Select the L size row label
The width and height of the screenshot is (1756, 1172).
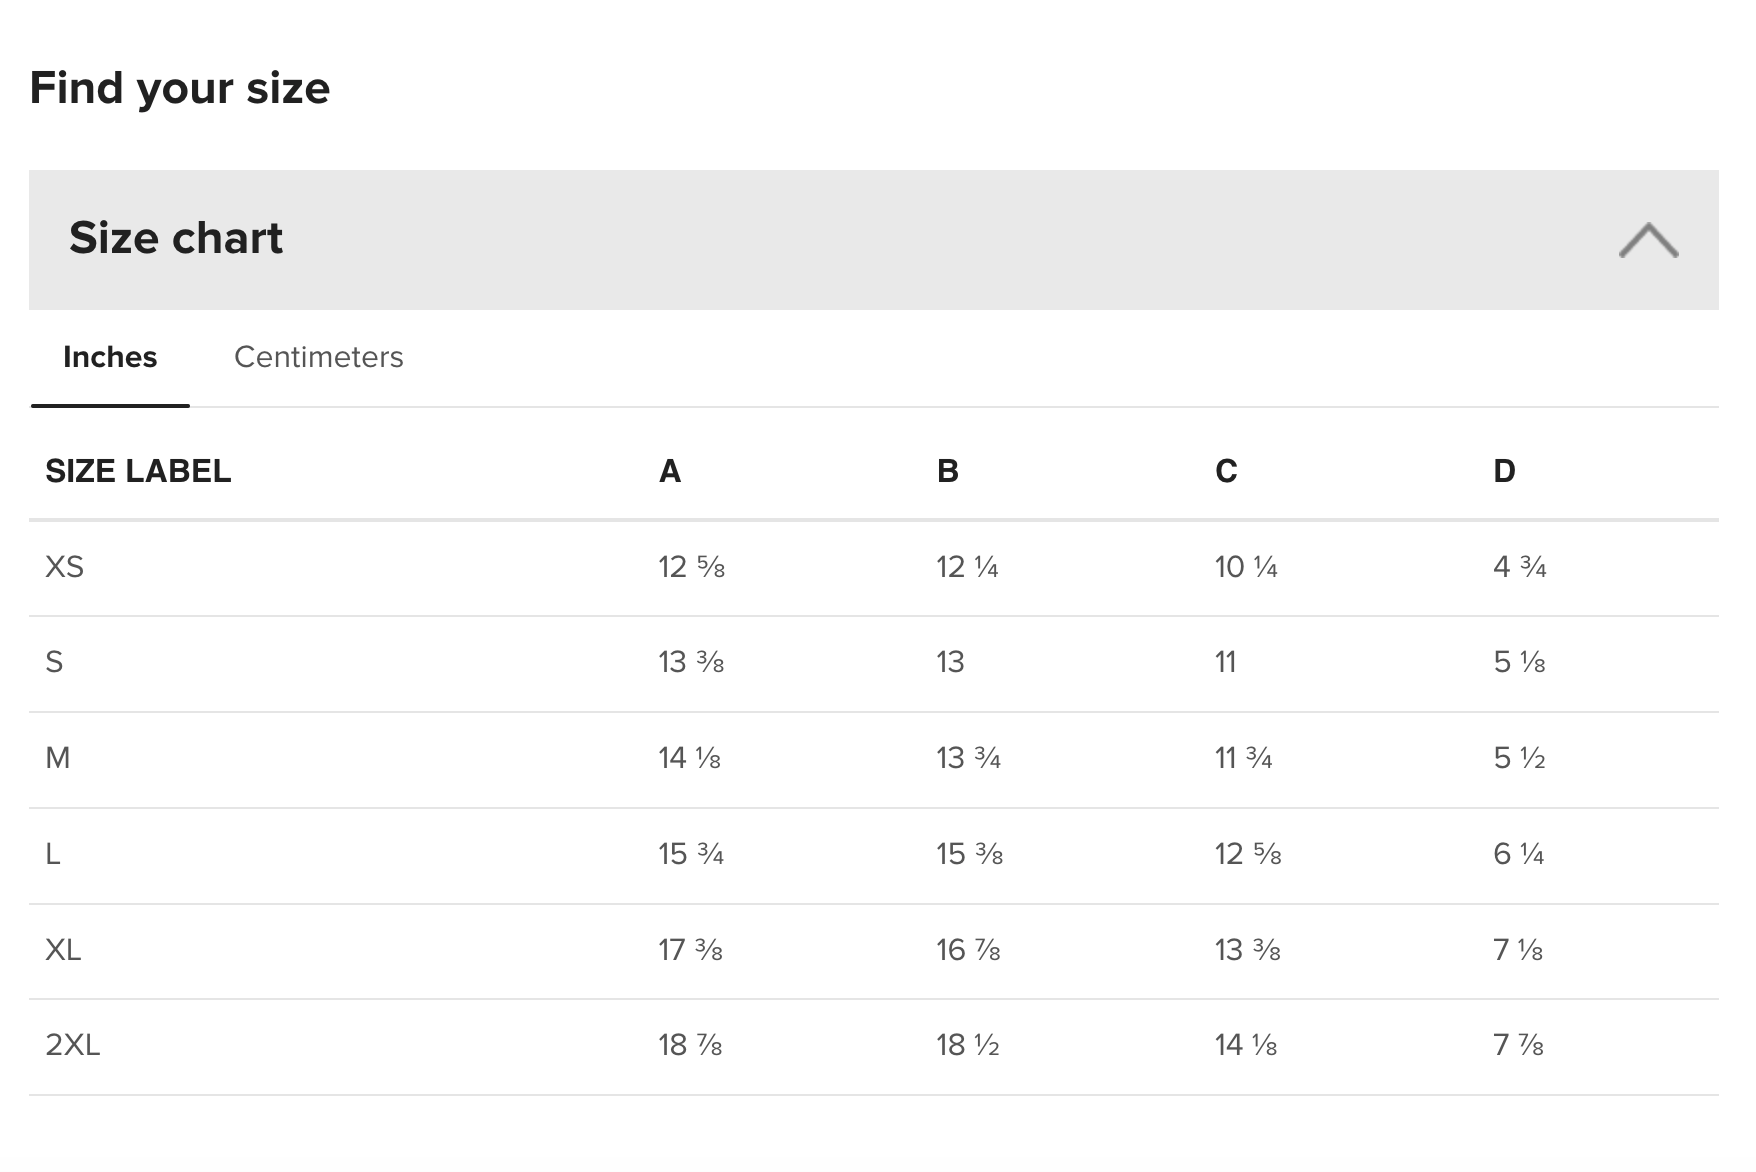(53, 854)
